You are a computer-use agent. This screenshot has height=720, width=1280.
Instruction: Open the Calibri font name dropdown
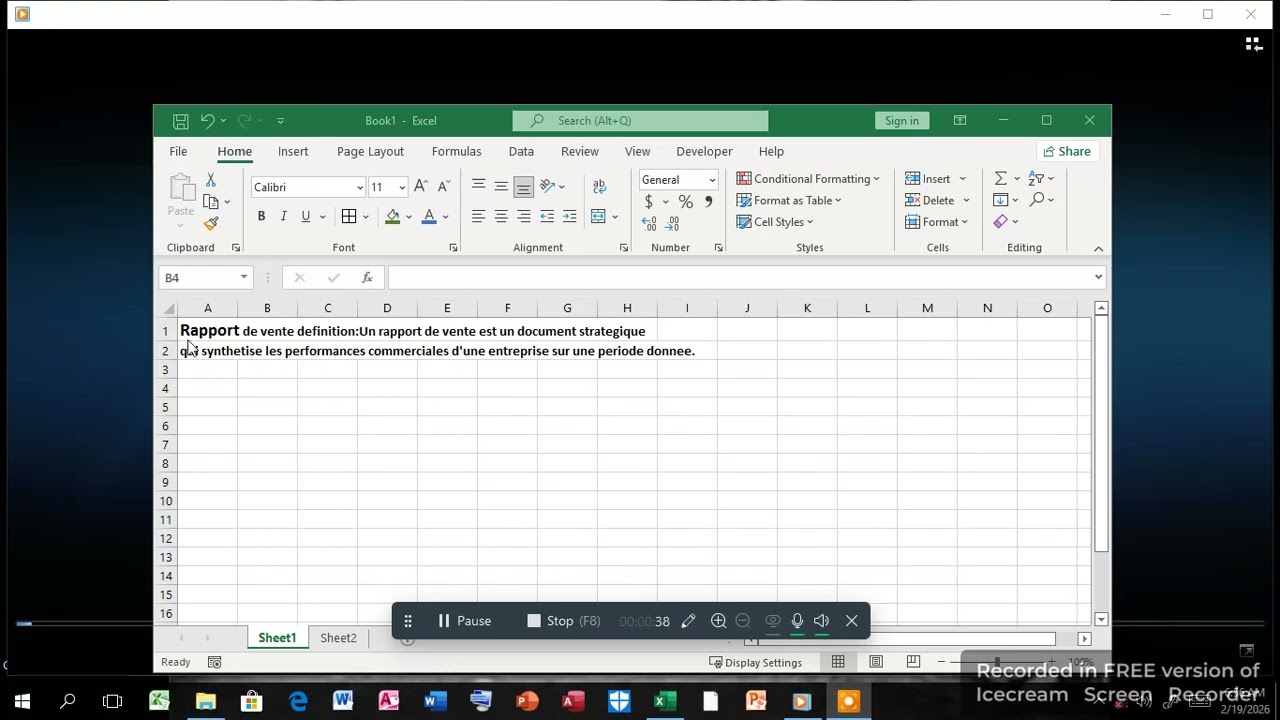coord(359,187)
